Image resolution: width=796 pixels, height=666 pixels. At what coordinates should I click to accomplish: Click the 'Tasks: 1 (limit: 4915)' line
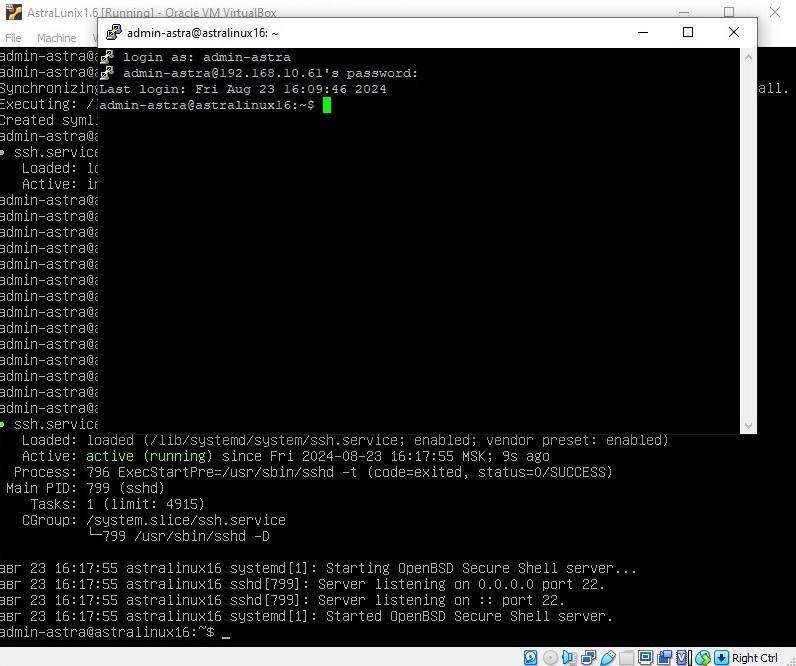[117, 505]
